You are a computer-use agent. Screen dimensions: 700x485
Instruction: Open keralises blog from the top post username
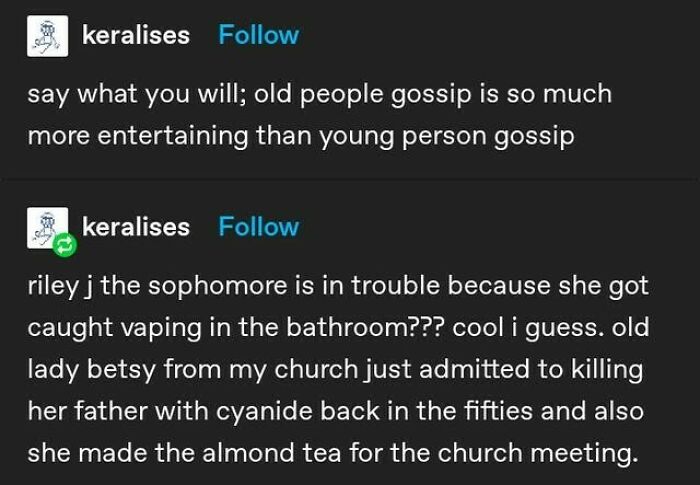[x=136, y=35]
